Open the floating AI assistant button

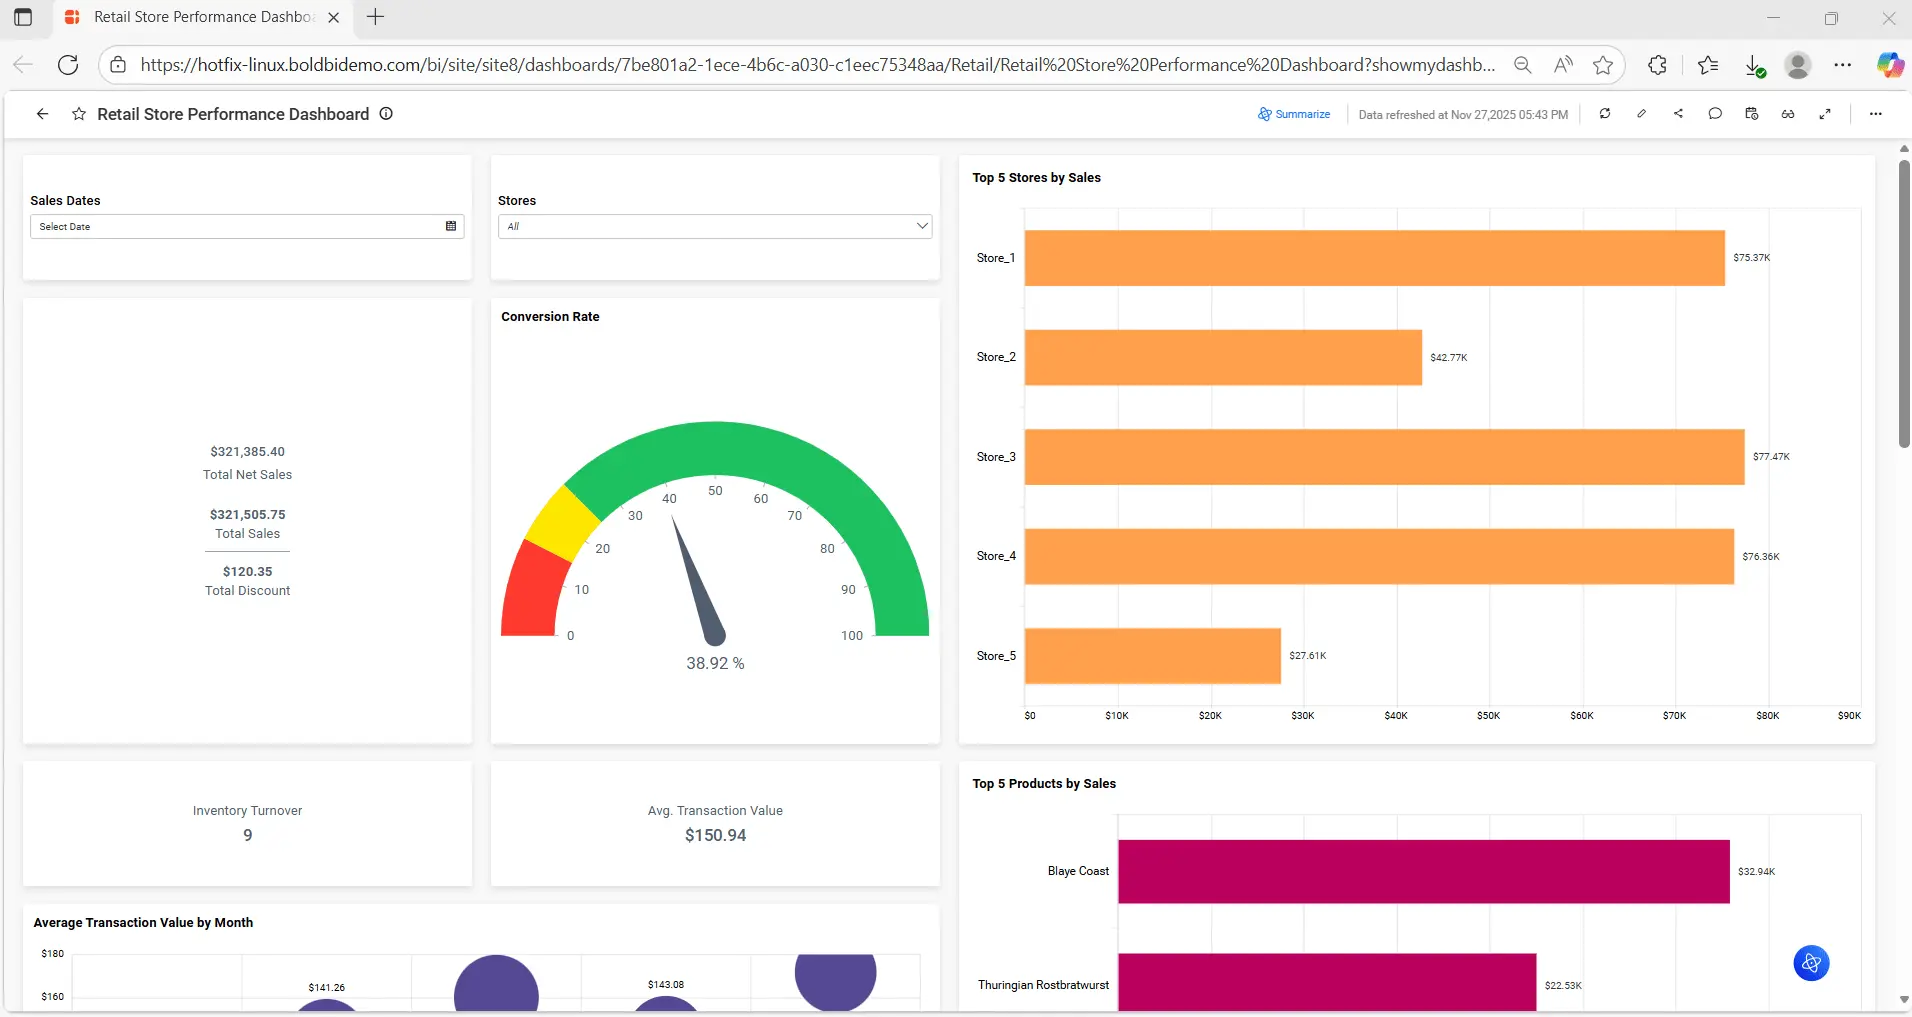(x=1811, y=963)
